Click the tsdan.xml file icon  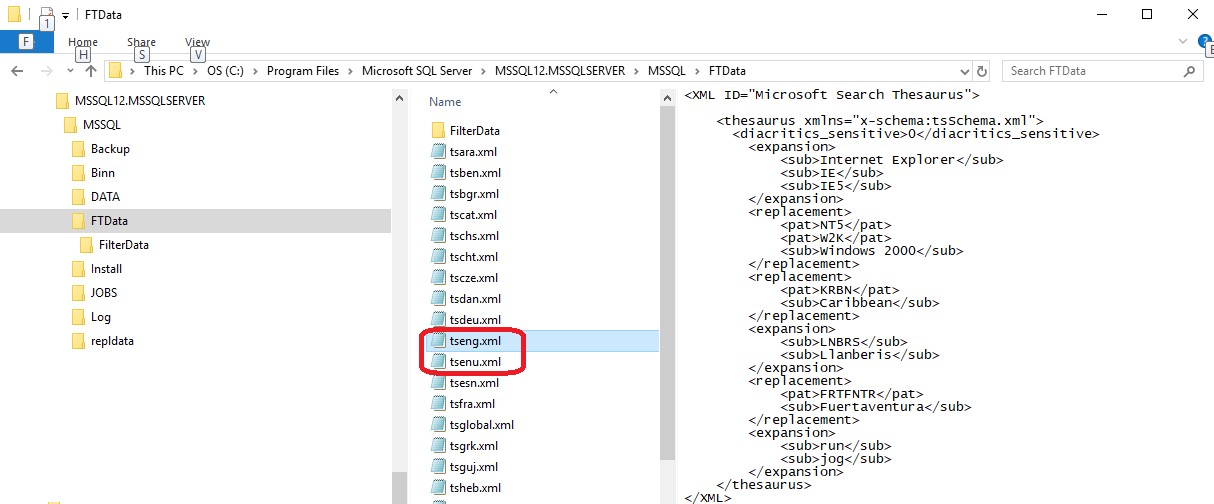(438, 299)
